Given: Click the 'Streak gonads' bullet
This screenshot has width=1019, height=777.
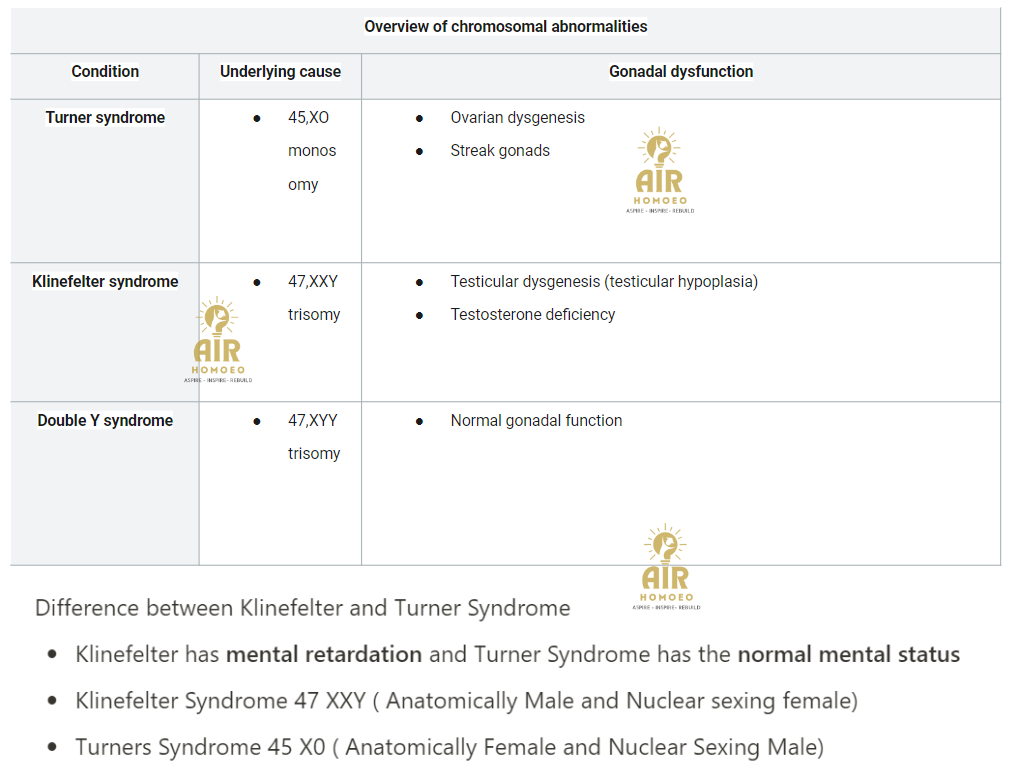Looking at the screenshot, I should 500,151.
